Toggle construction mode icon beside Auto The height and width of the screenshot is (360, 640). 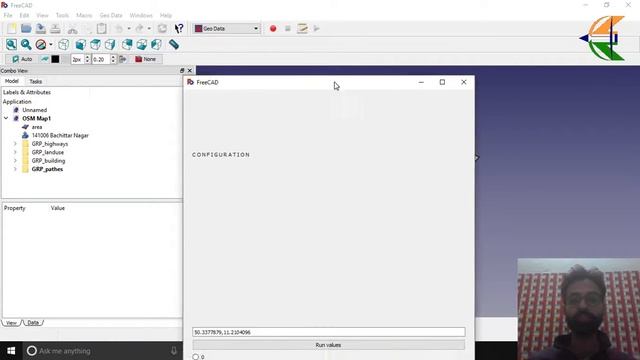point(44,59)
